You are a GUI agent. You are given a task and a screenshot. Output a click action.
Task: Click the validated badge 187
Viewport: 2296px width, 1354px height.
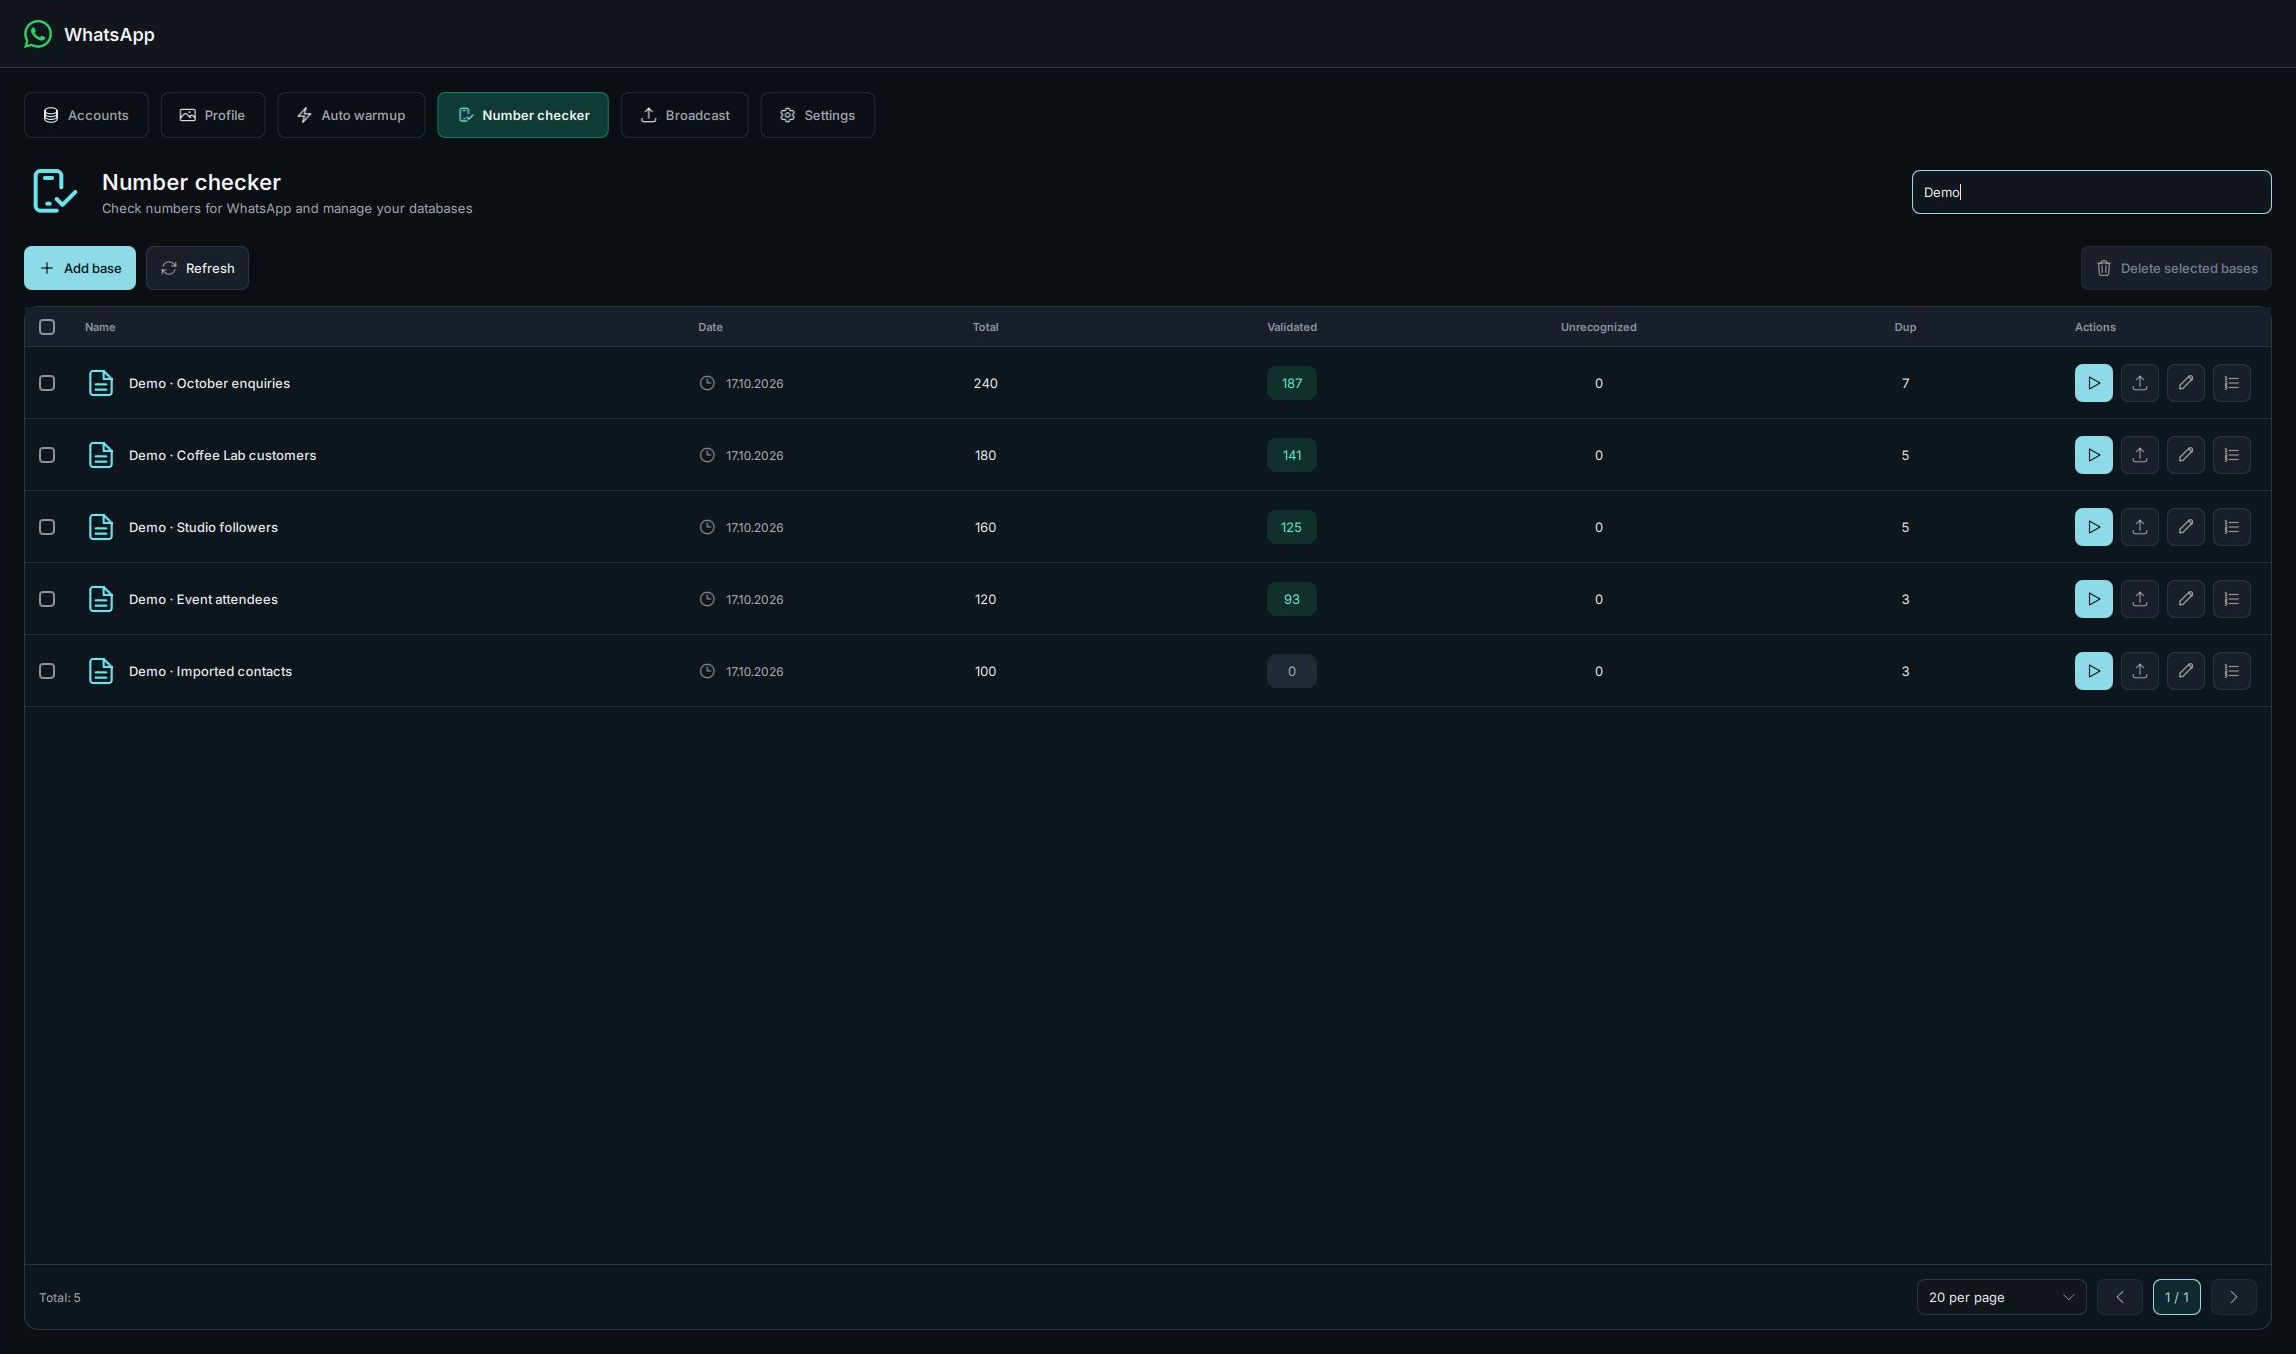pos(1292,383)
